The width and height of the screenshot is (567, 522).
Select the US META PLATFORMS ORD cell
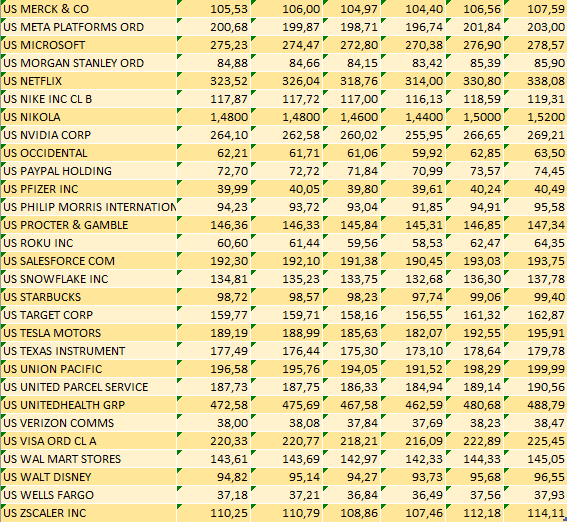pyautogui.click(x=89, y=27)
